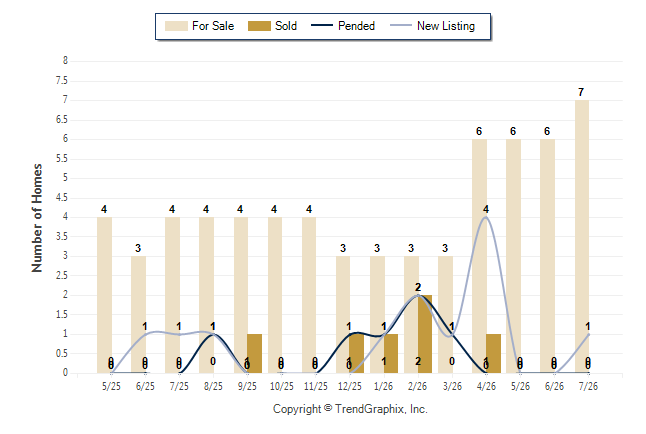The width and height of the screenshot is (646, 434).
Task: Click the 12/25 x-axis date label
Action: 350,386
